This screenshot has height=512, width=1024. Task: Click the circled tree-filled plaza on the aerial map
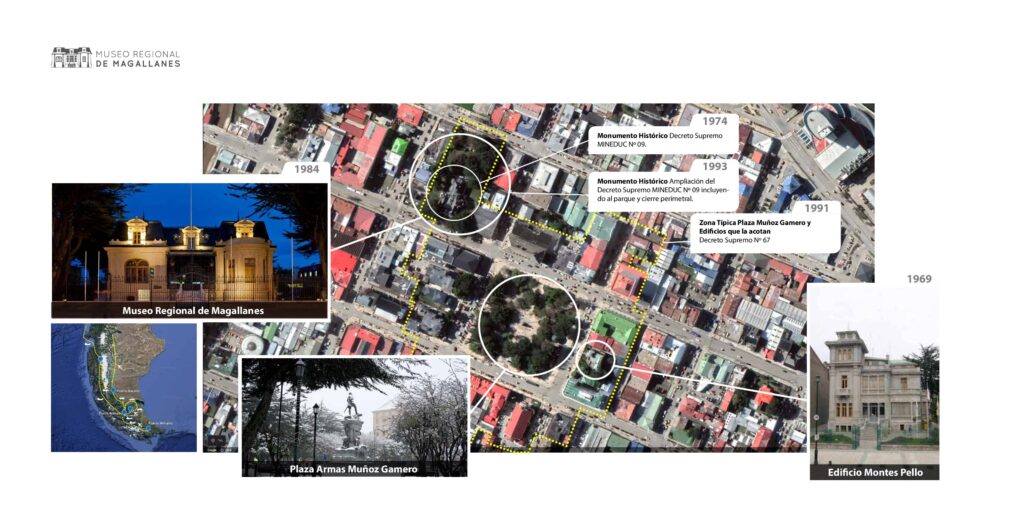528,325
